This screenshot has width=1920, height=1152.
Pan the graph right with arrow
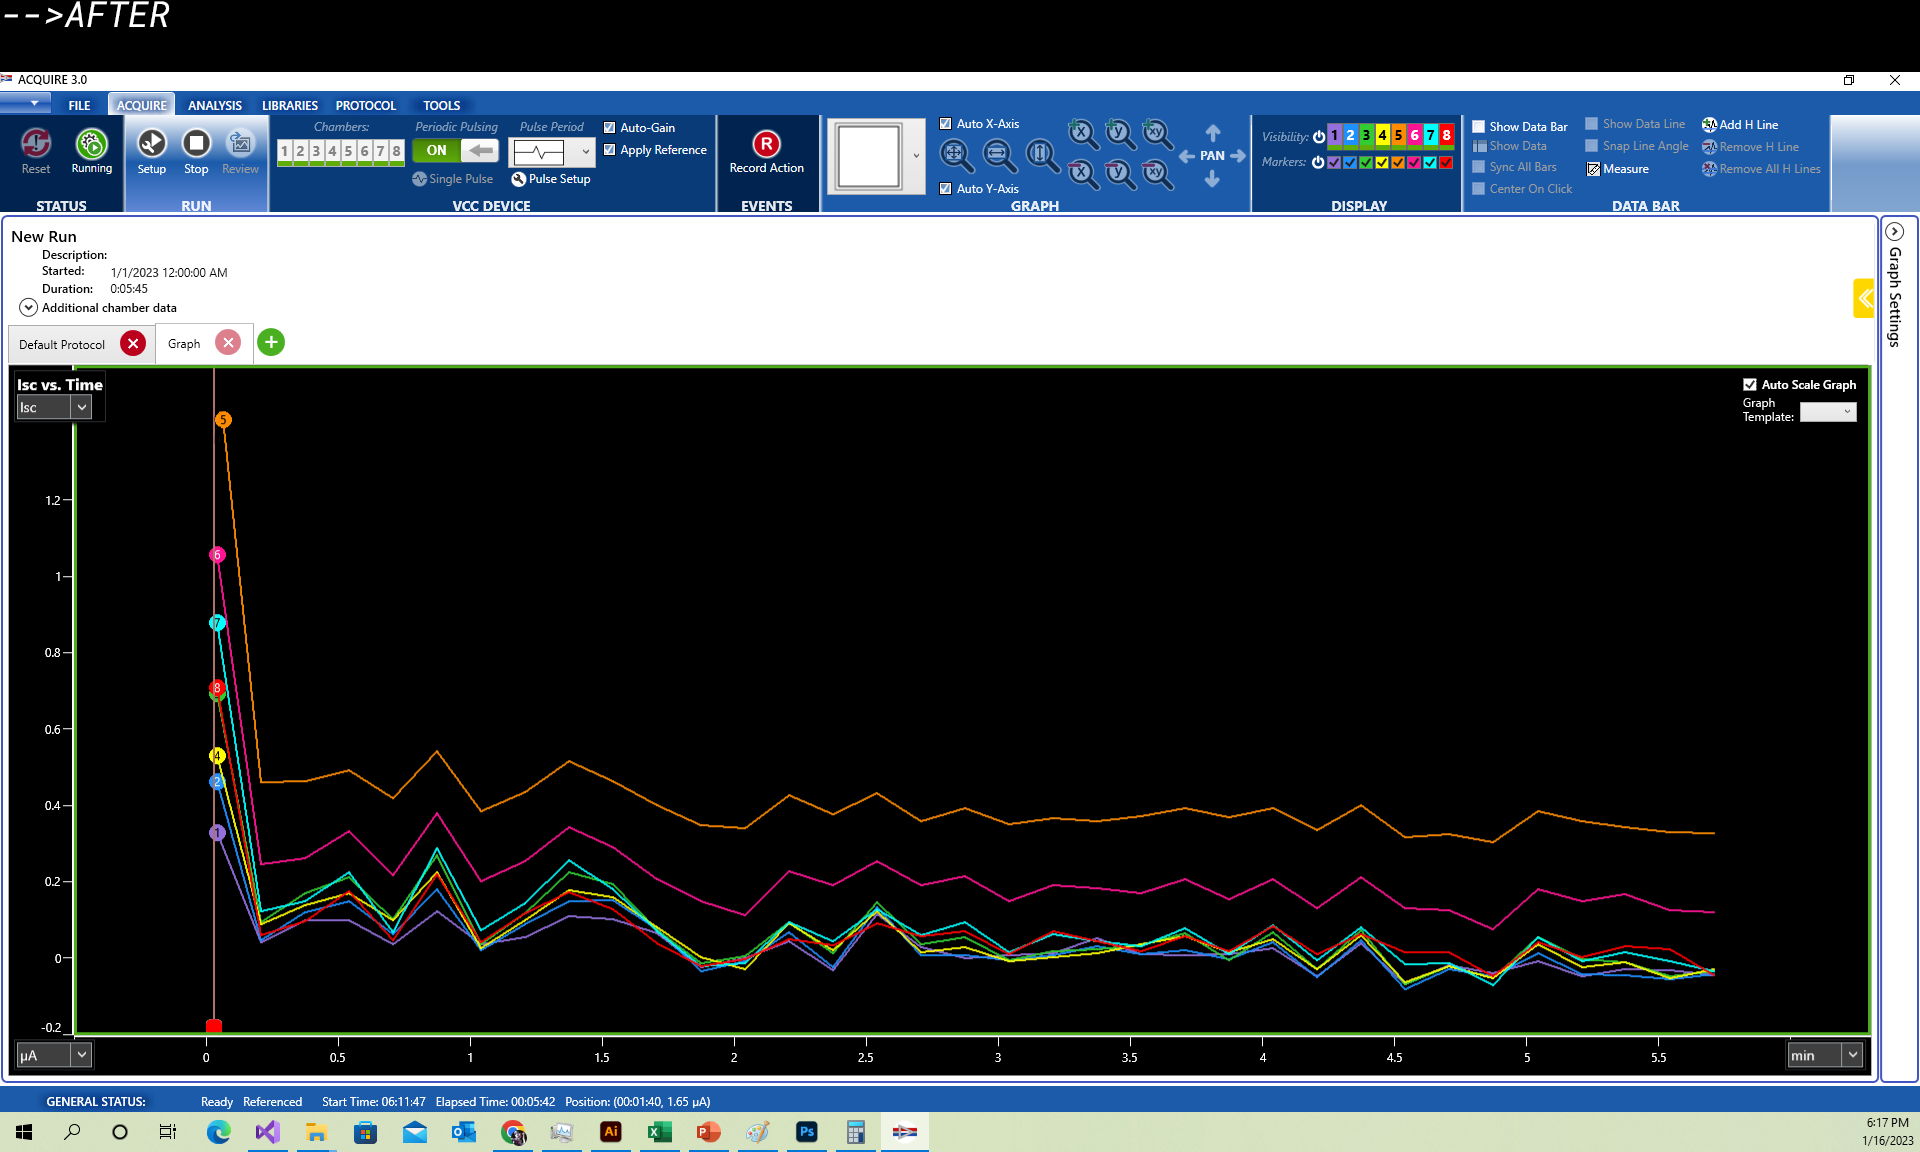tap(1238, 156)
